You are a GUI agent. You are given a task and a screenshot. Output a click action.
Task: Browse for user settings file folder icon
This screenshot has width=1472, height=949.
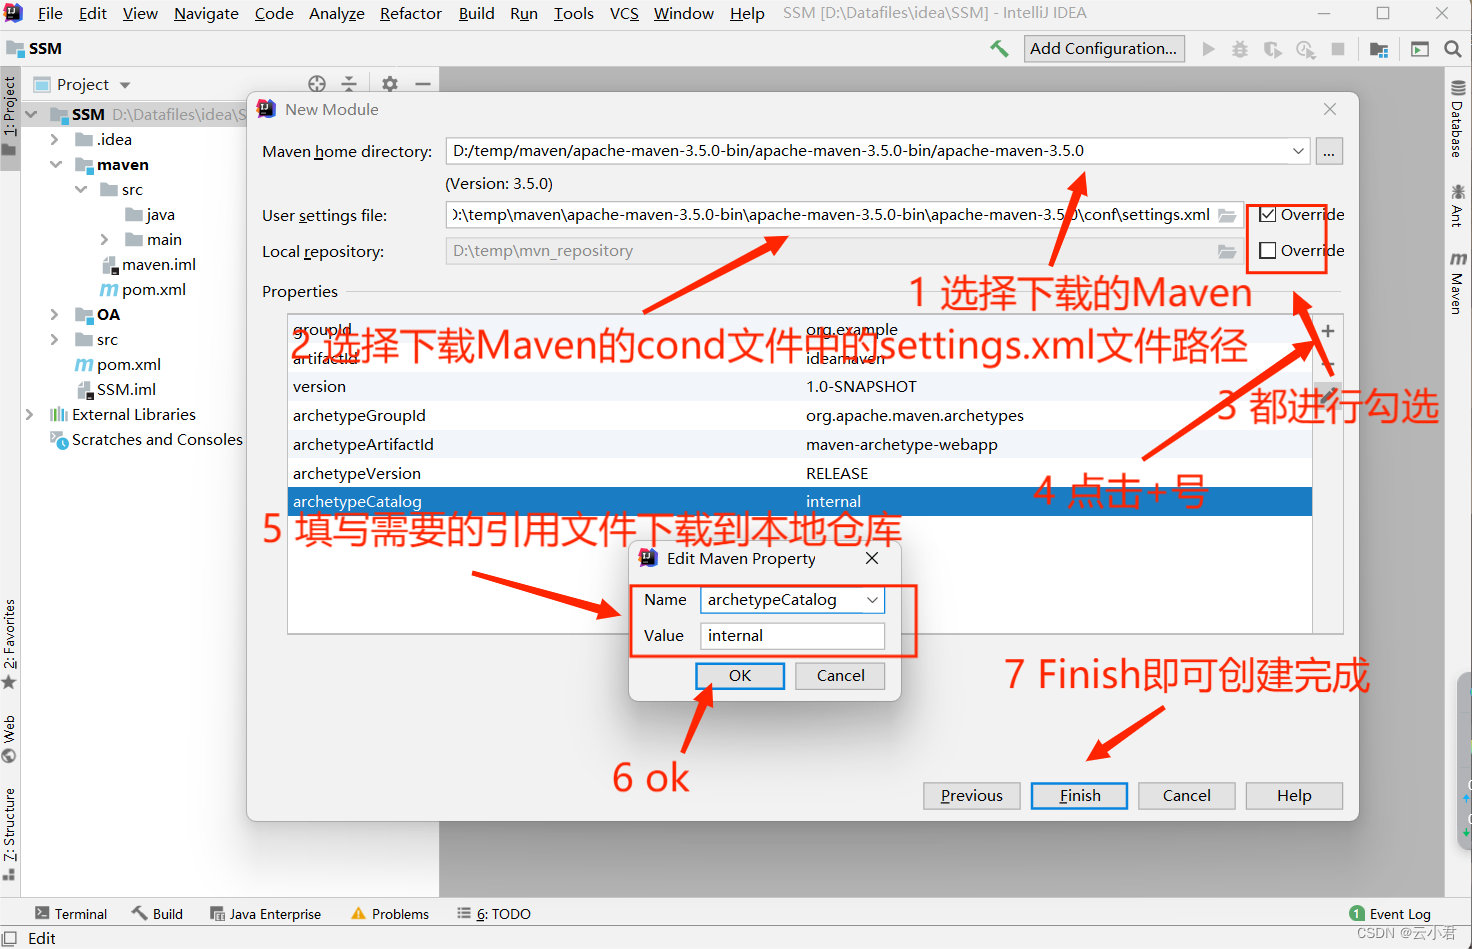pos(1227,215)
